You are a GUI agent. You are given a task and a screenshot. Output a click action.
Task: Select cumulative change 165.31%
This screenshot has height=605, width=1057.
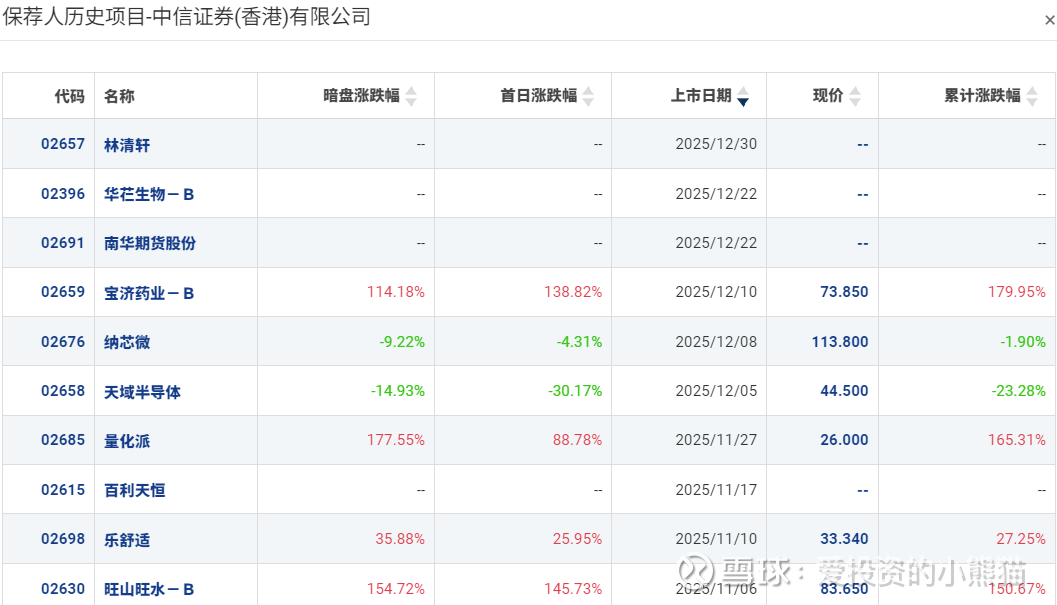click(x=1017, y=440)
